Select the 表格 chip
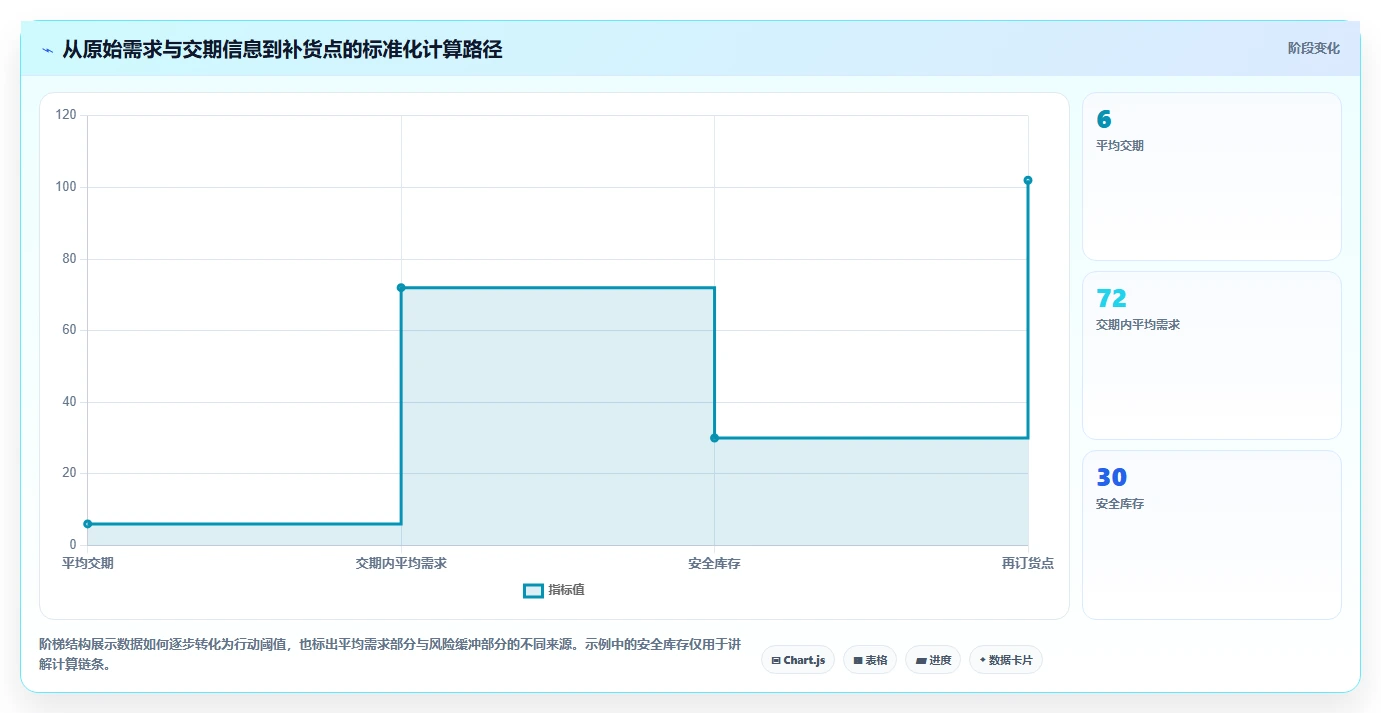The image size is (1381, 713). [x=870, y=660]
